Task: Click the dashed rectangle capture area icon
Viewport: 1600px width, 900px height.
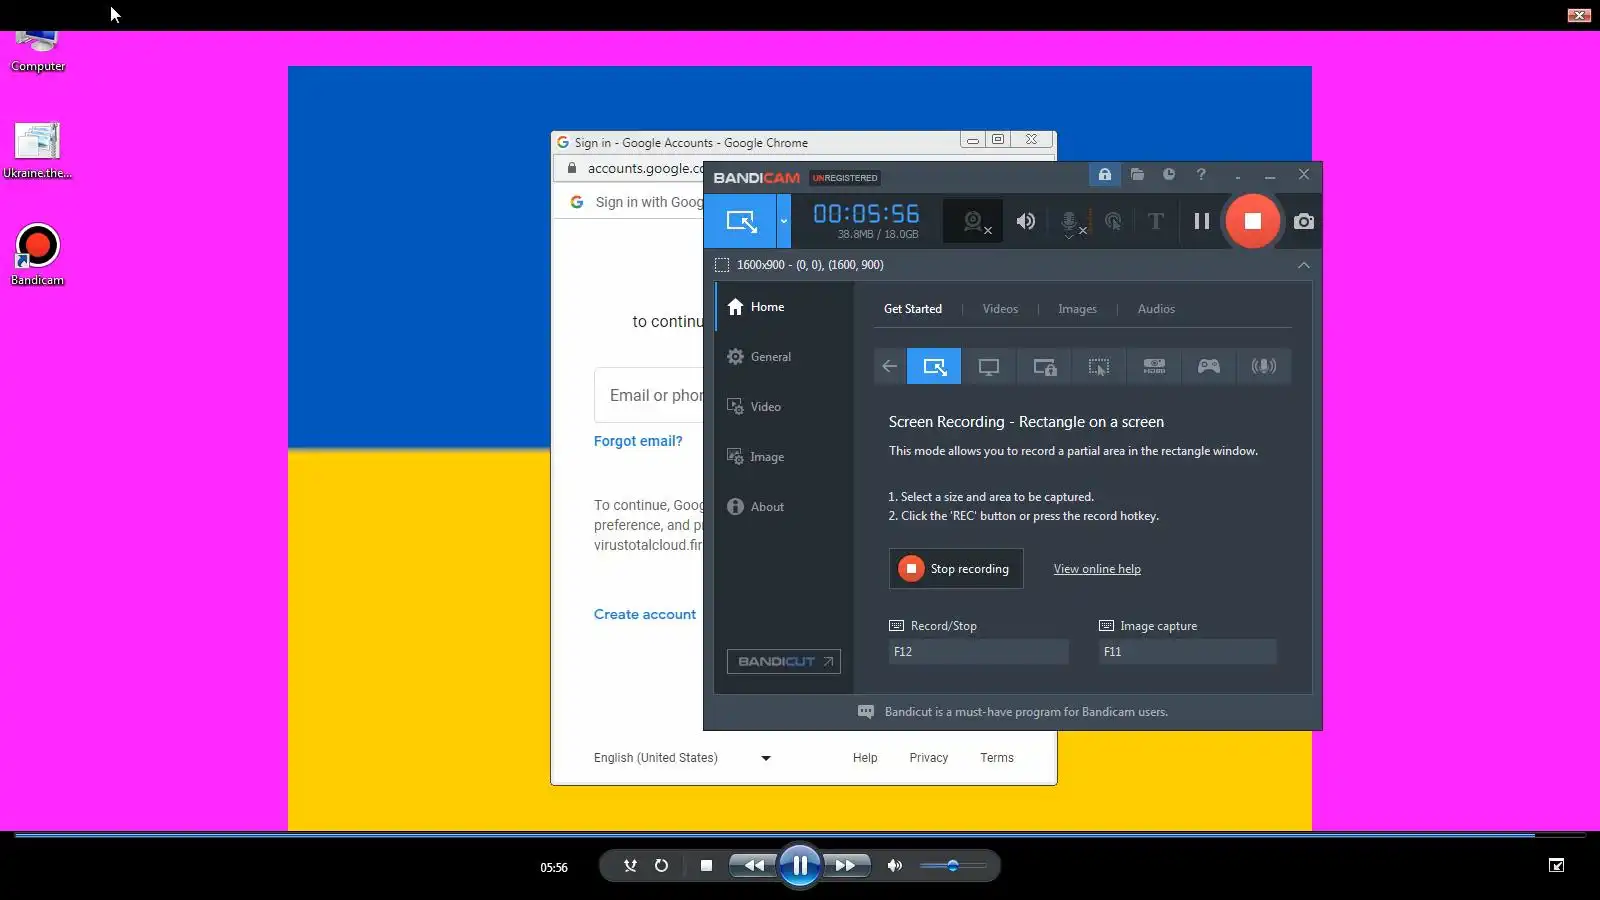Action: coord(722,265)
